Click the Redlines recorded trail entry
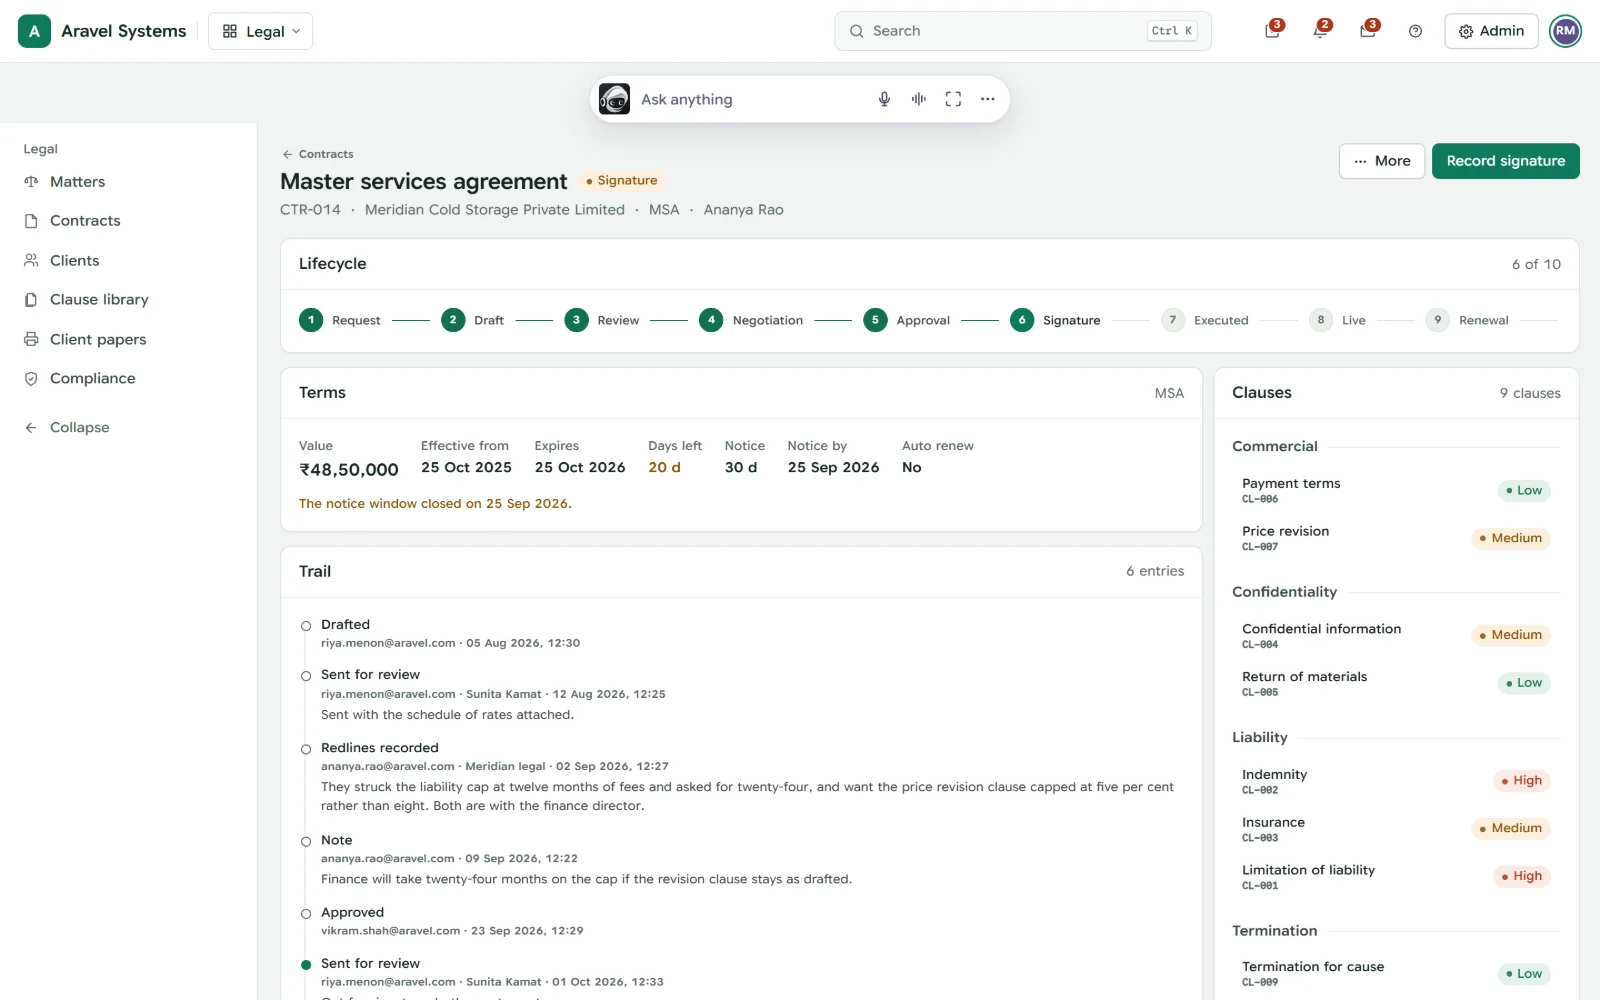1600x1000 pixels. [x=741, y=776]
